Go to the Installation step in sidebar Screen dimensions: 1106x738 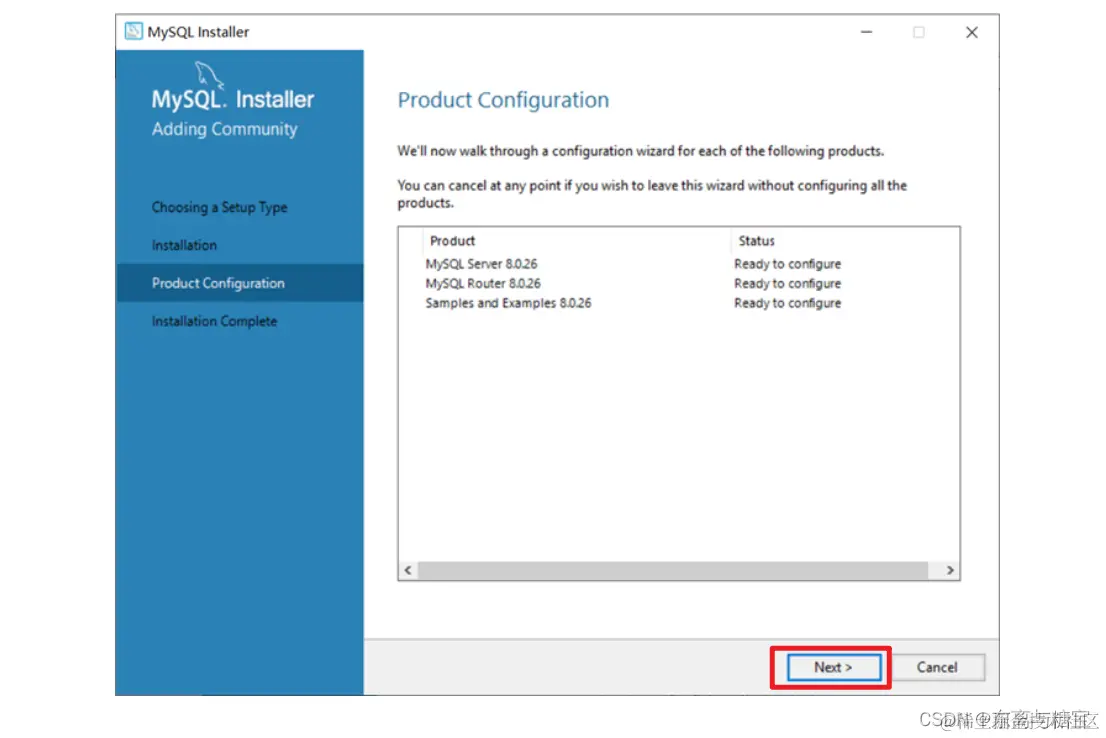pos(184,246)
